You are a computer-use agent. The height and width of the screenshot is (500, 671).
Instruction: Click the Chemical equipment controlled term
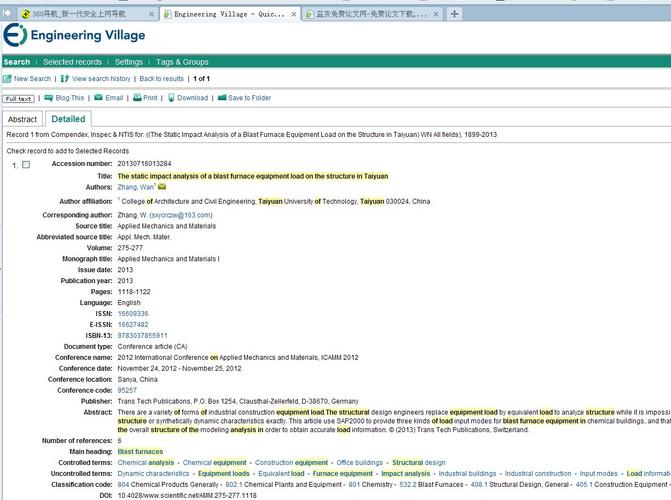coord(214,463)
